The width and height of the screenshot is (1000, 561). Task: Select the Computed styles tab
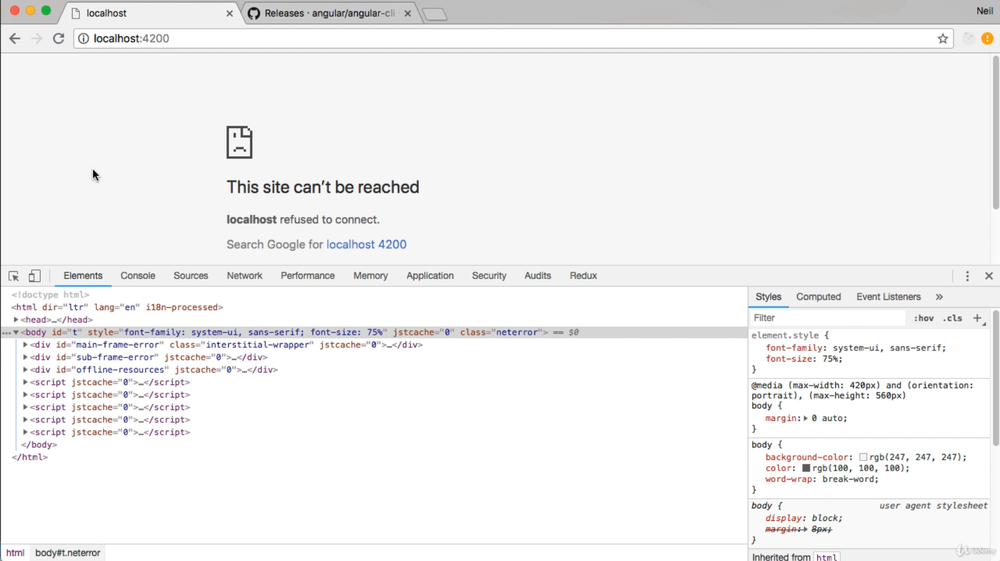(x=818, y=297)
